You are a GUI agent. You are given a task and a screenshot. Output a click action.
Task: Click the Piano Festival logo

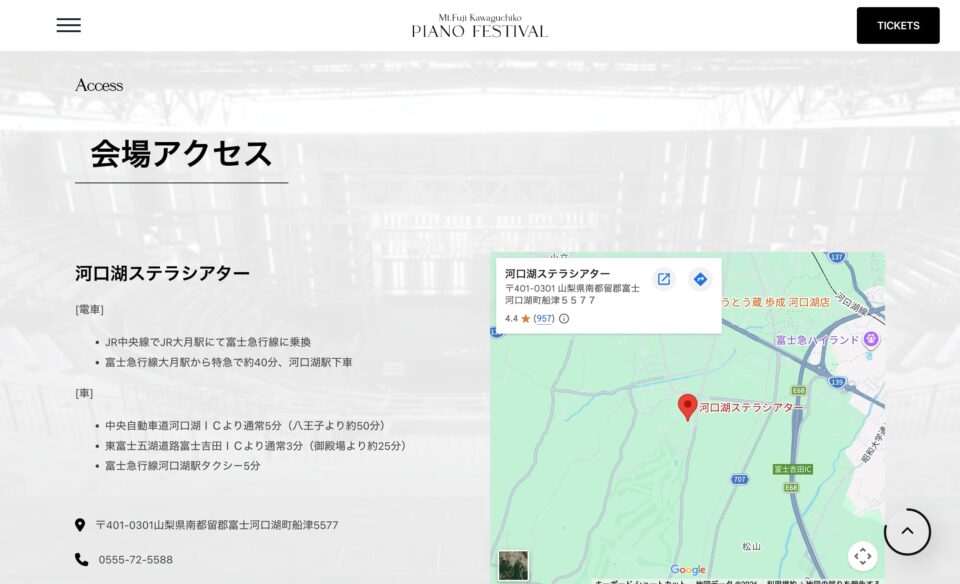click(x=479, y=26)
